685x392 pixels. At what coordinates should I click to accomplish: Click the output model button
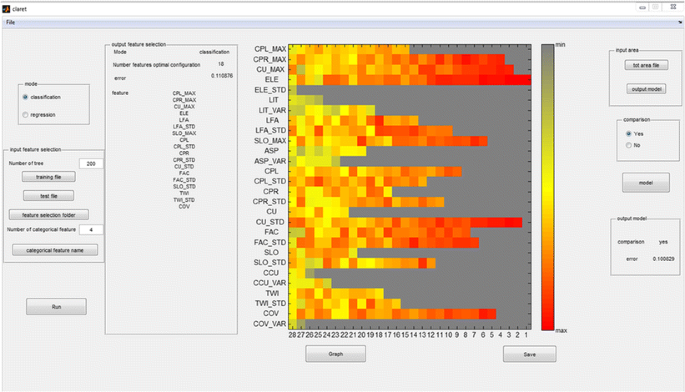point(646,89)
